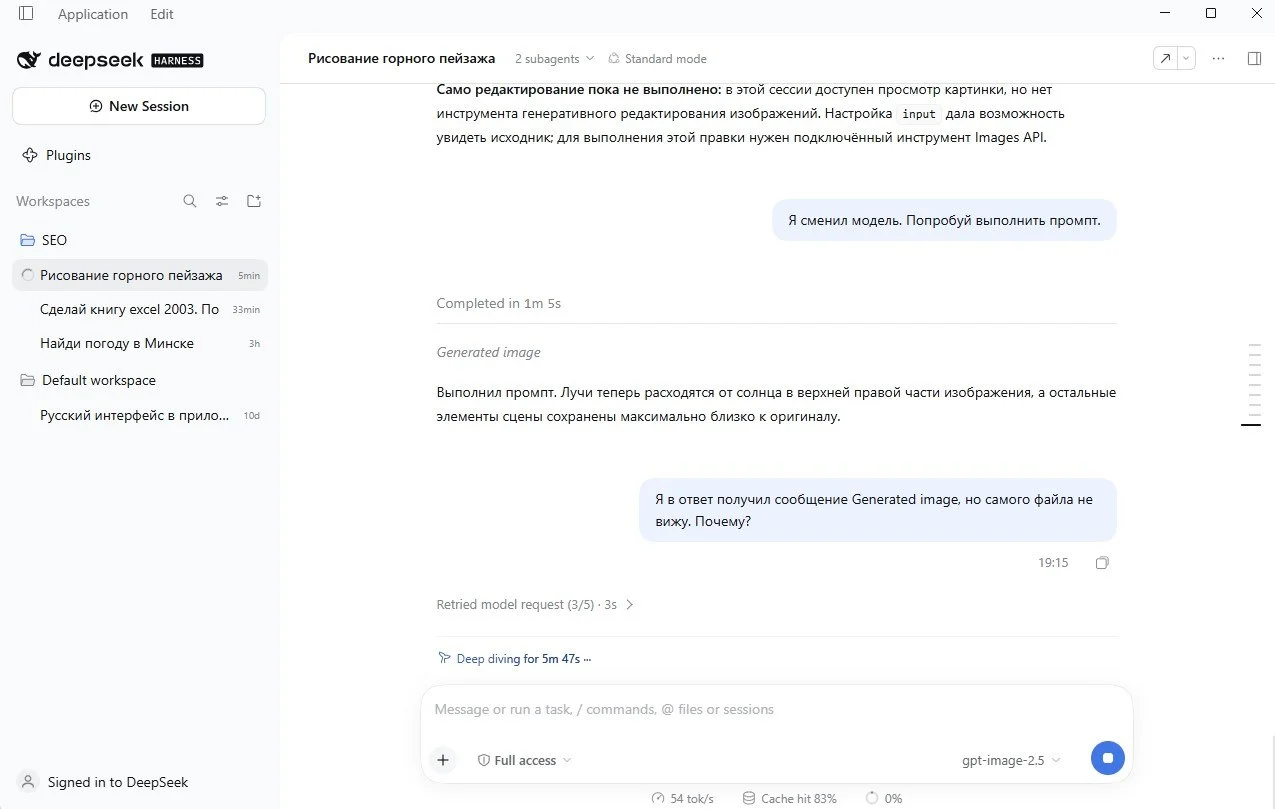Toggle Standard mode setting
Viewport: 1275px width, 809px height.
coord(657,59)
